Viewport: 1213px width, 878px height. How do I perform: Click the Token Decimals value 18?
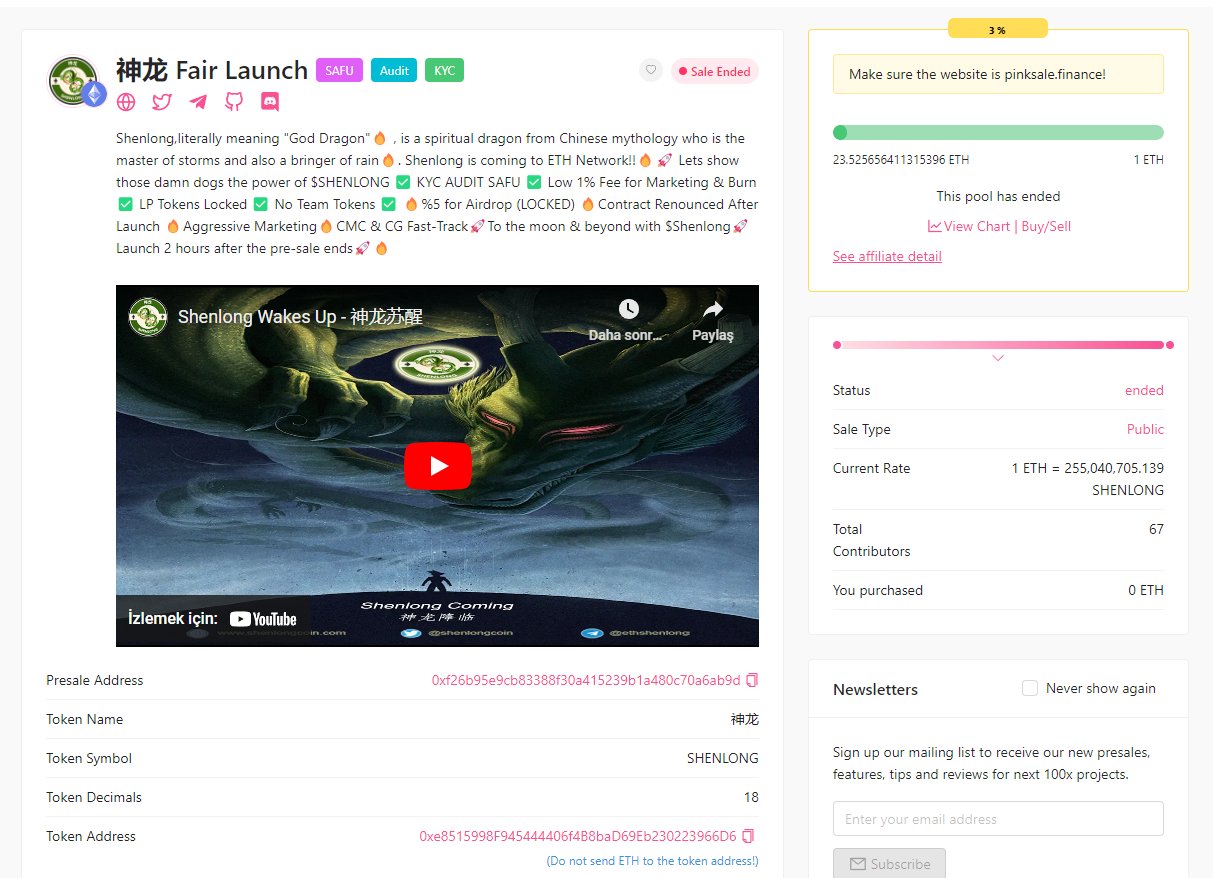[751, 797]
